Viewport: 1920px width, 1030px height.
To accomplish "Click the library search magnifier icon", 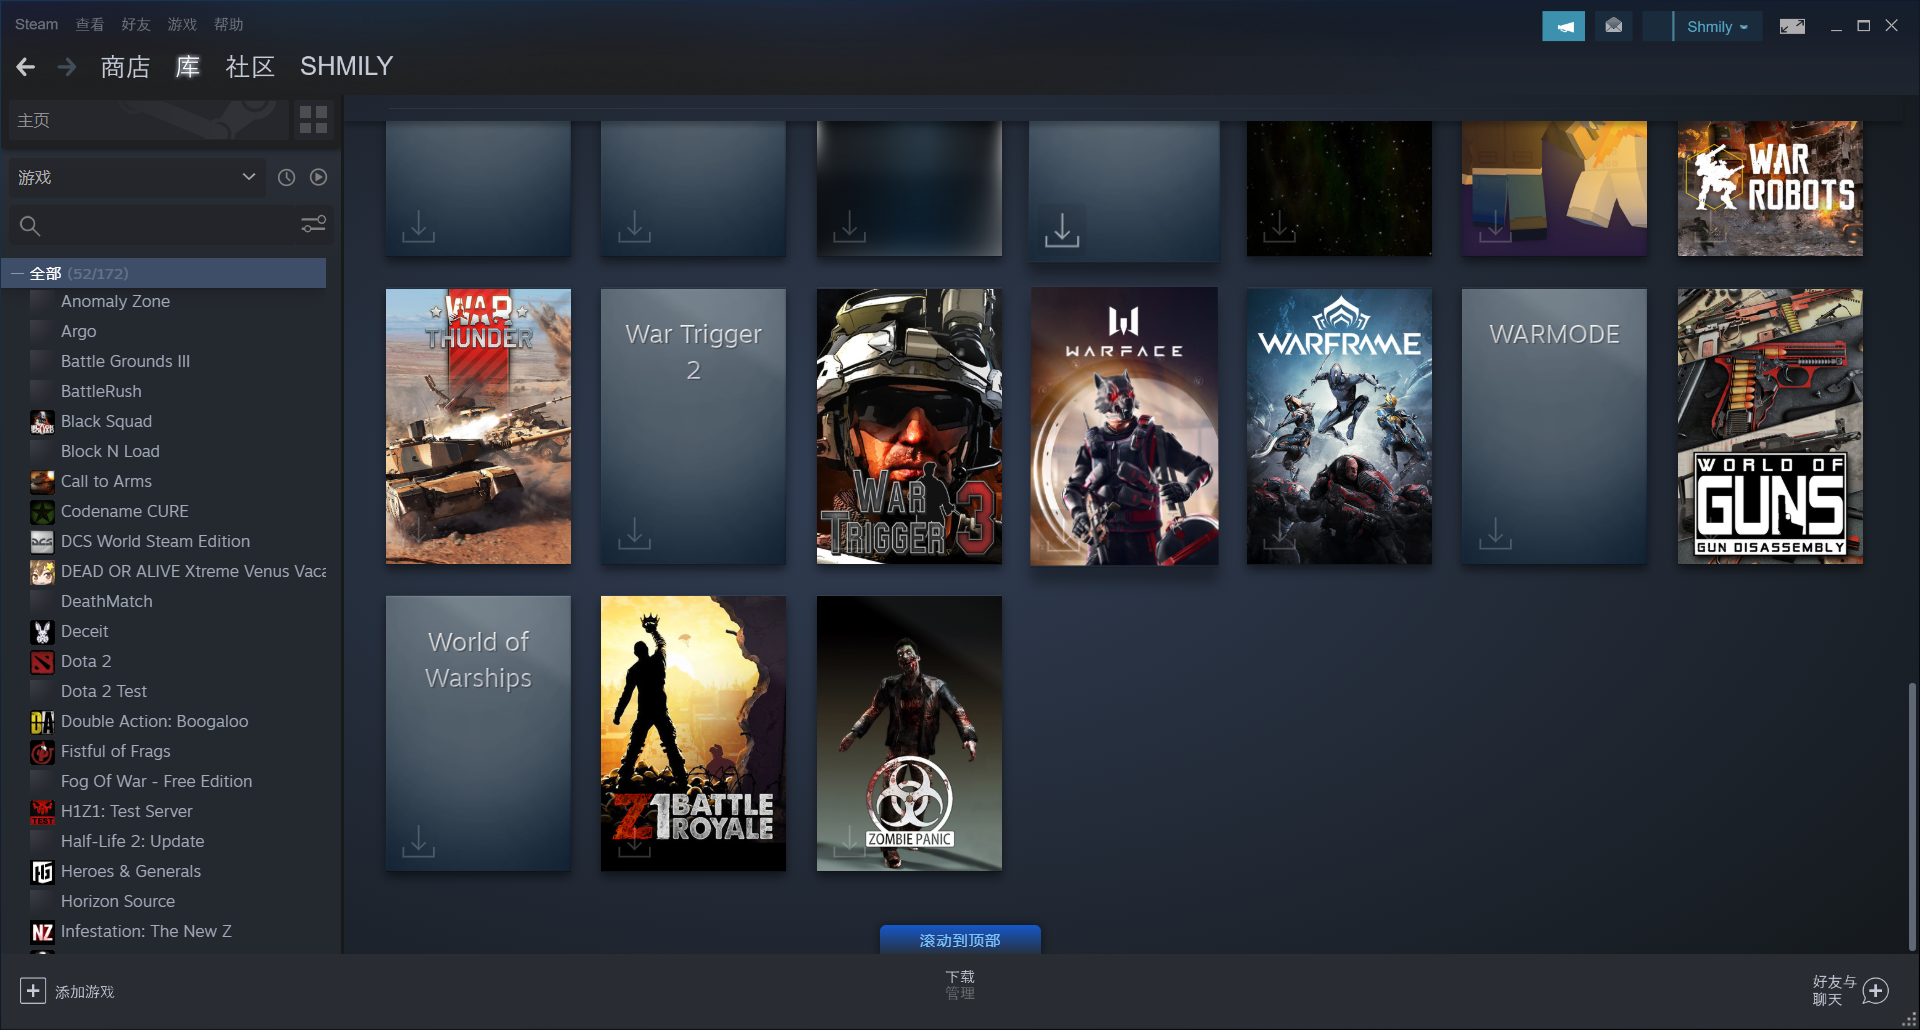I will click(x=30, y=226).
